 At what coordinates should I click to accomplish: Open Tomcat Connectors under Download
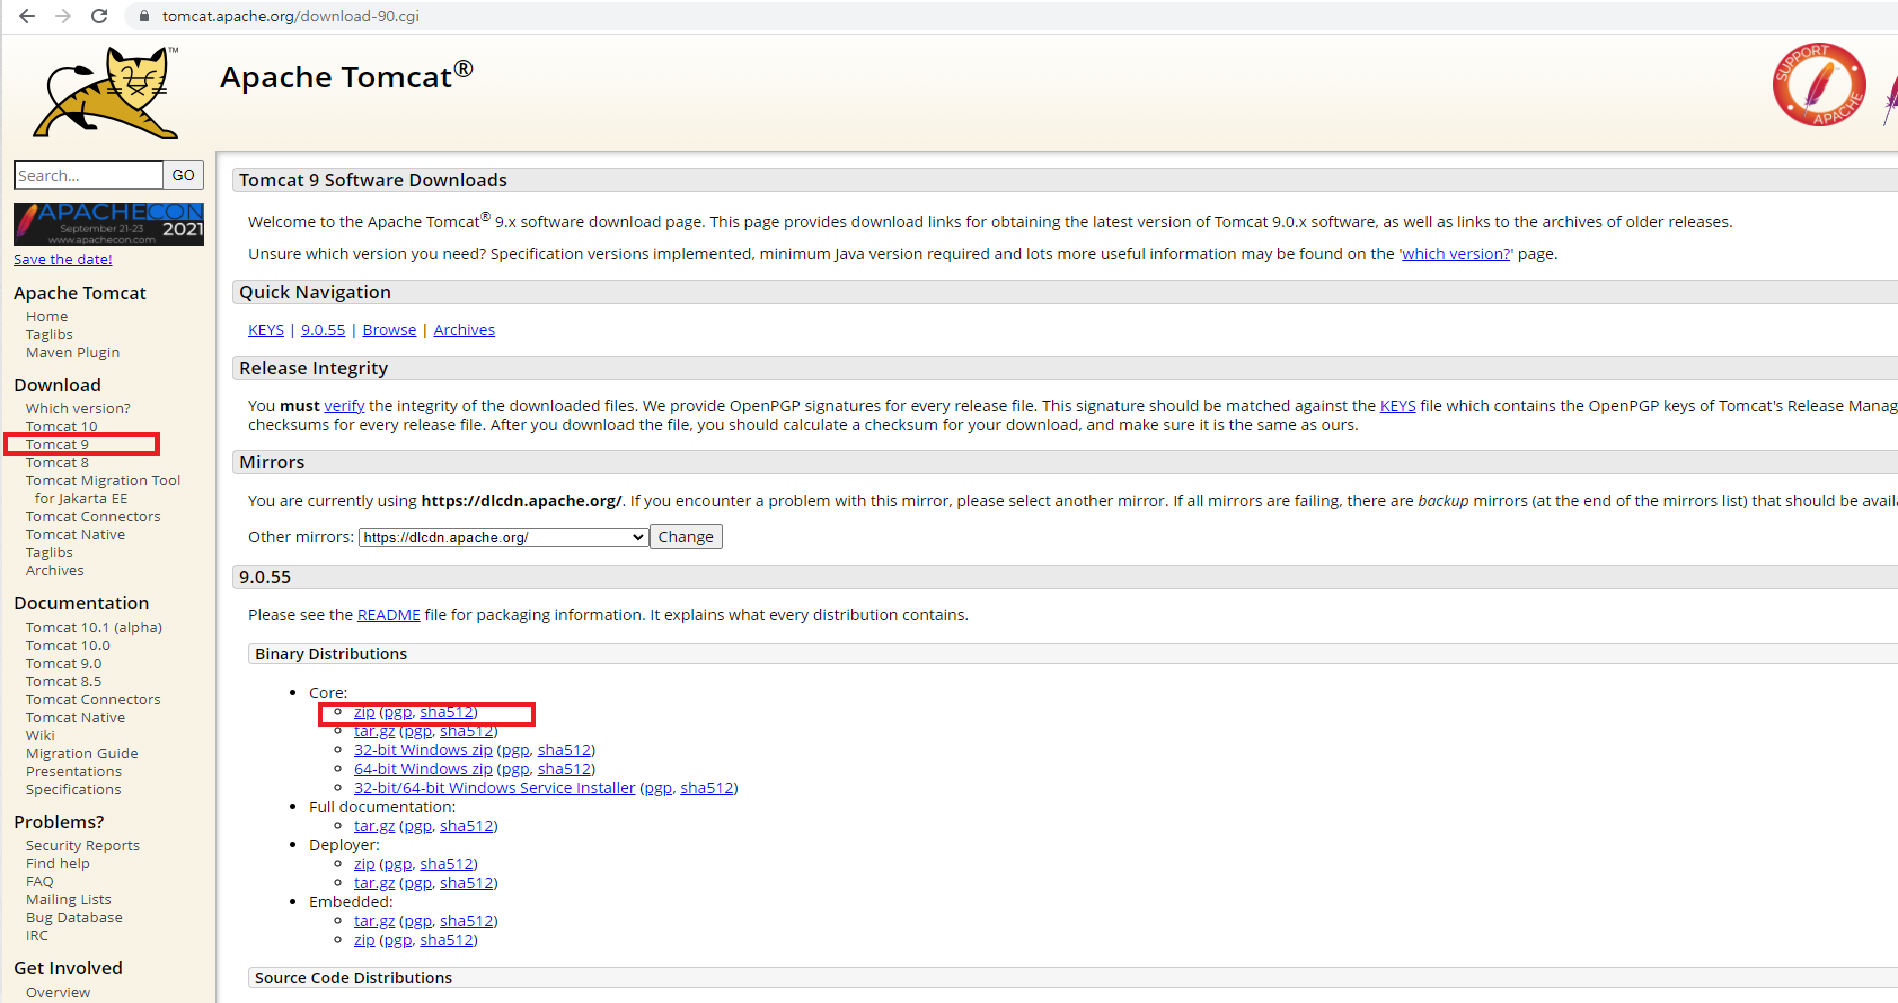(x=93, y=516)
